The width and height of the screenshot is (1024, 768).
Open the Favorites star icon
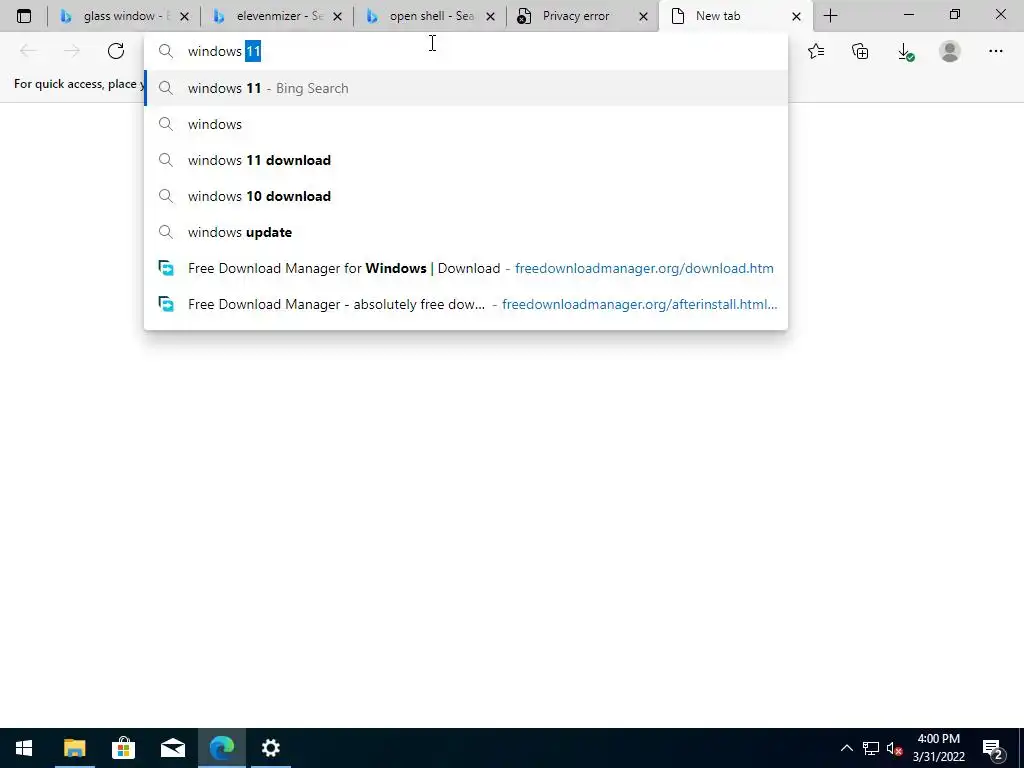pos(816,51)
